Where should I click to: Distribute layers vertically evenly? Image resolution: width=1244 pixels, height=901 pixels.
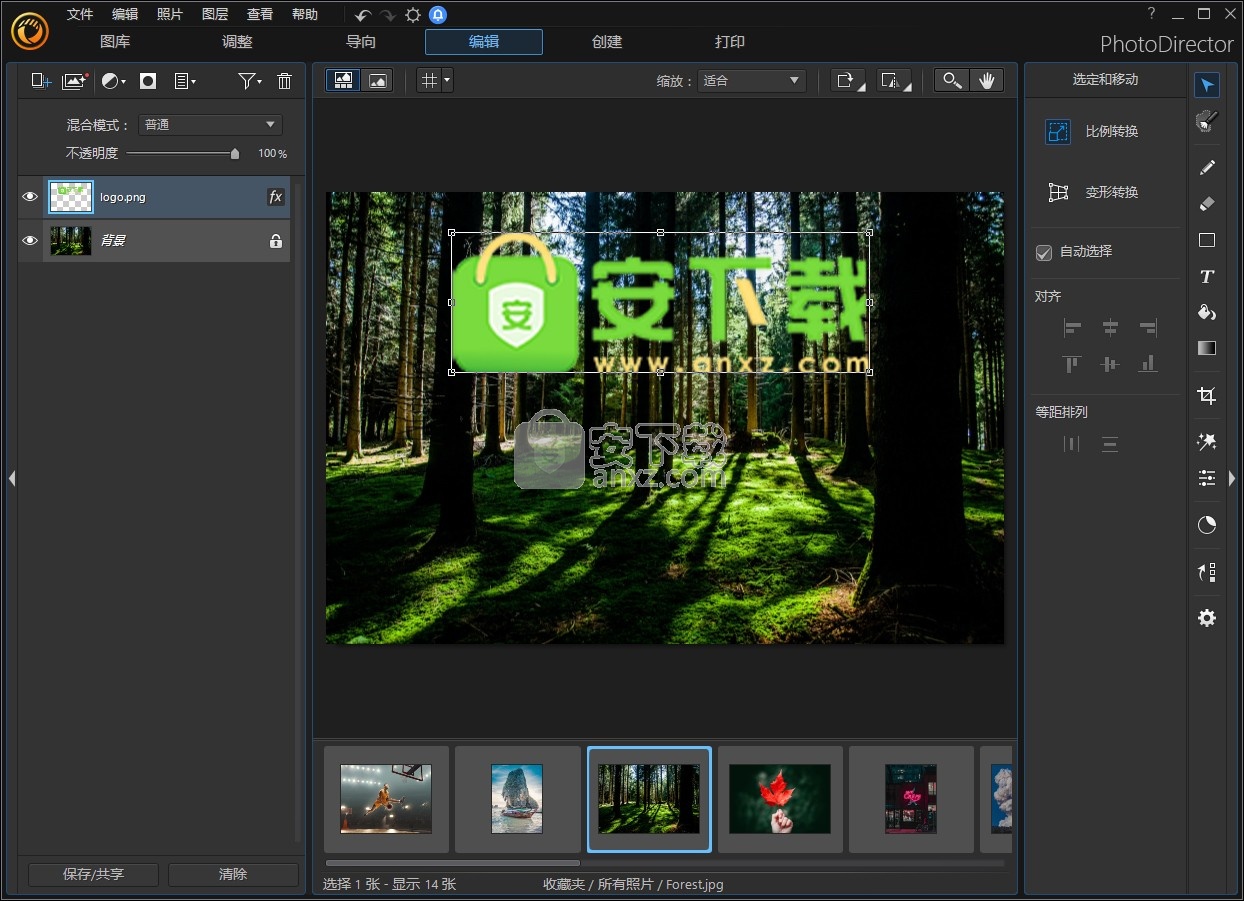1110,444
